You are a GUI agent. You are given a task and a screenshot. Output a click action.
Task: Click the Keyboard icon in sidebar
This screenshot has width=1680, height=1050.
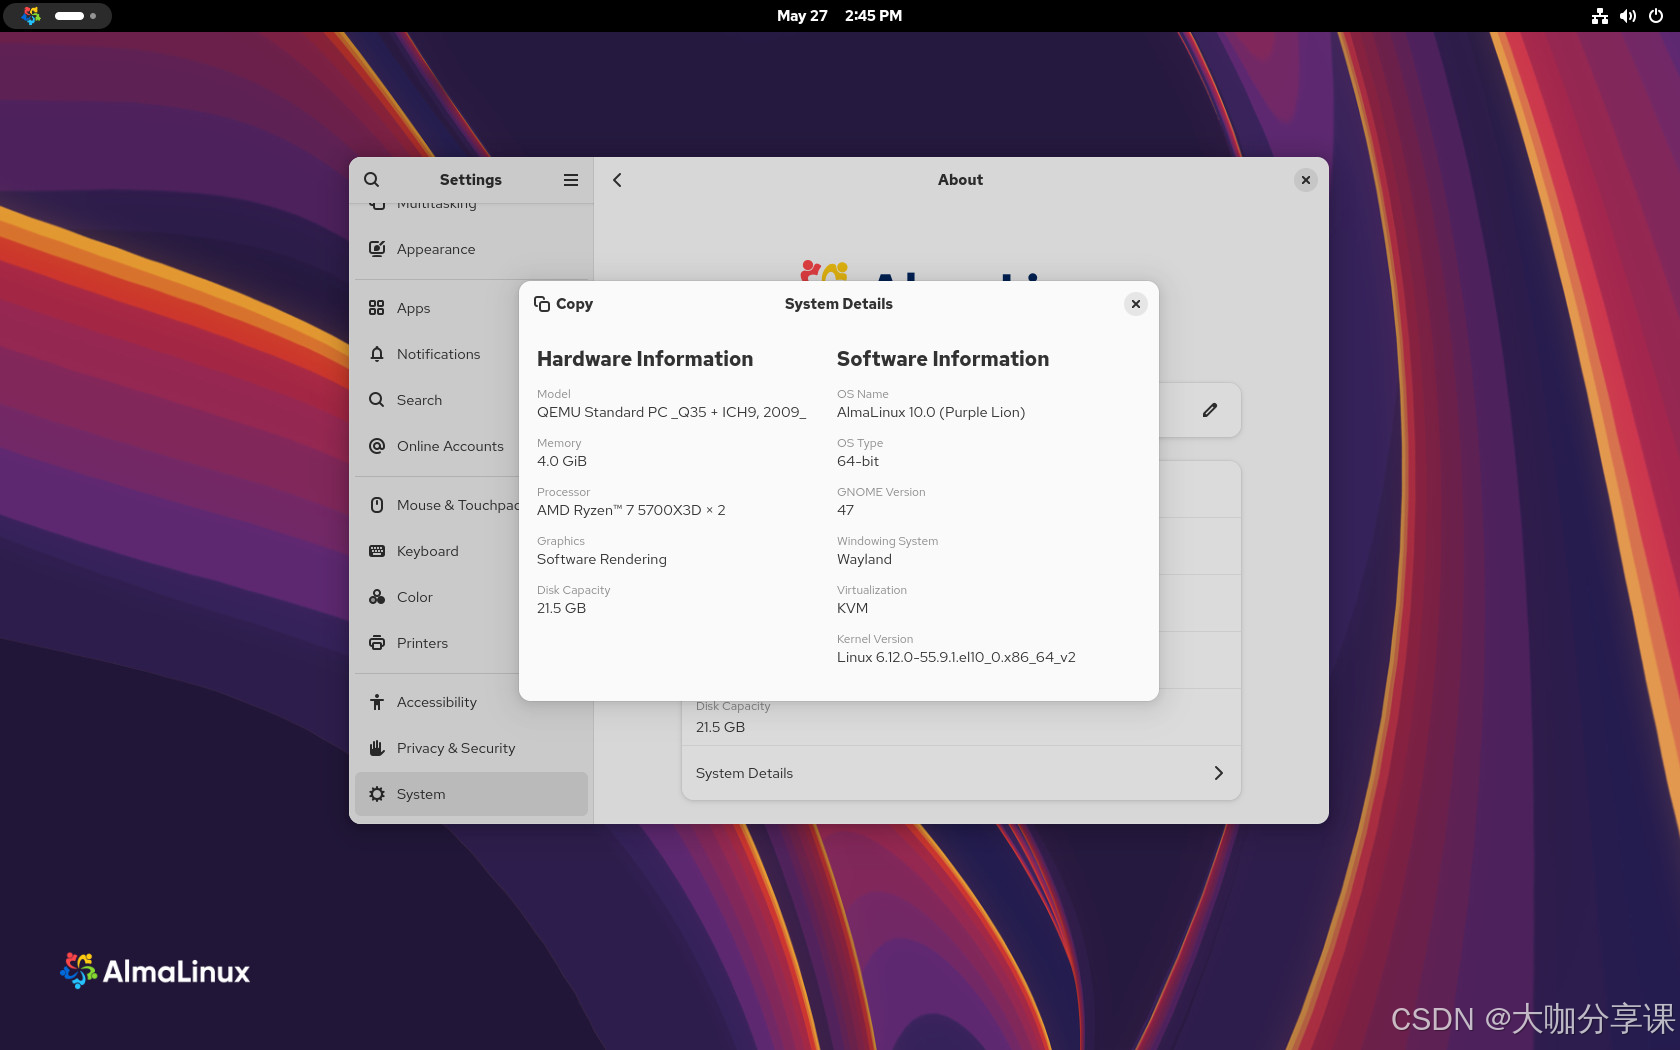pyautogui.click(x=377, y=551)
